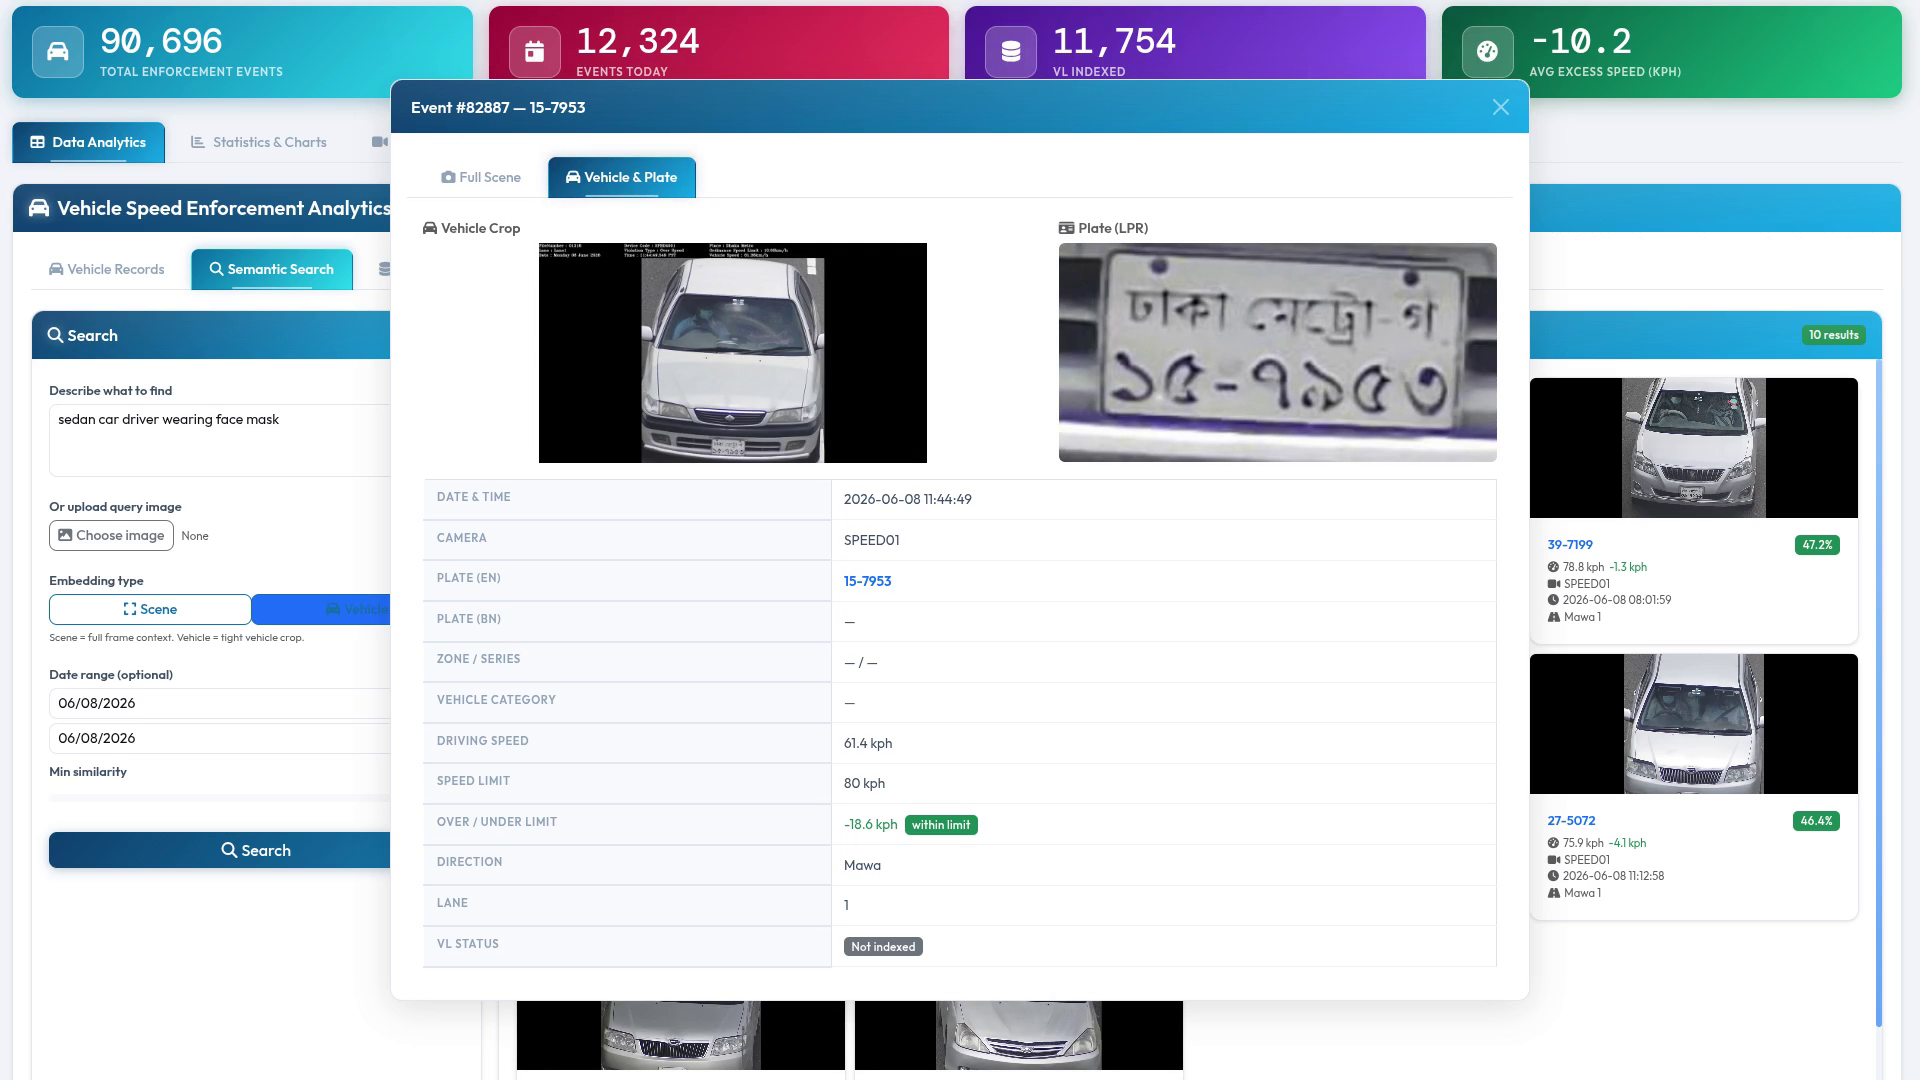Click the Choose image upload button
This screenshot has height=1080, width=1920.
point(111,535)
